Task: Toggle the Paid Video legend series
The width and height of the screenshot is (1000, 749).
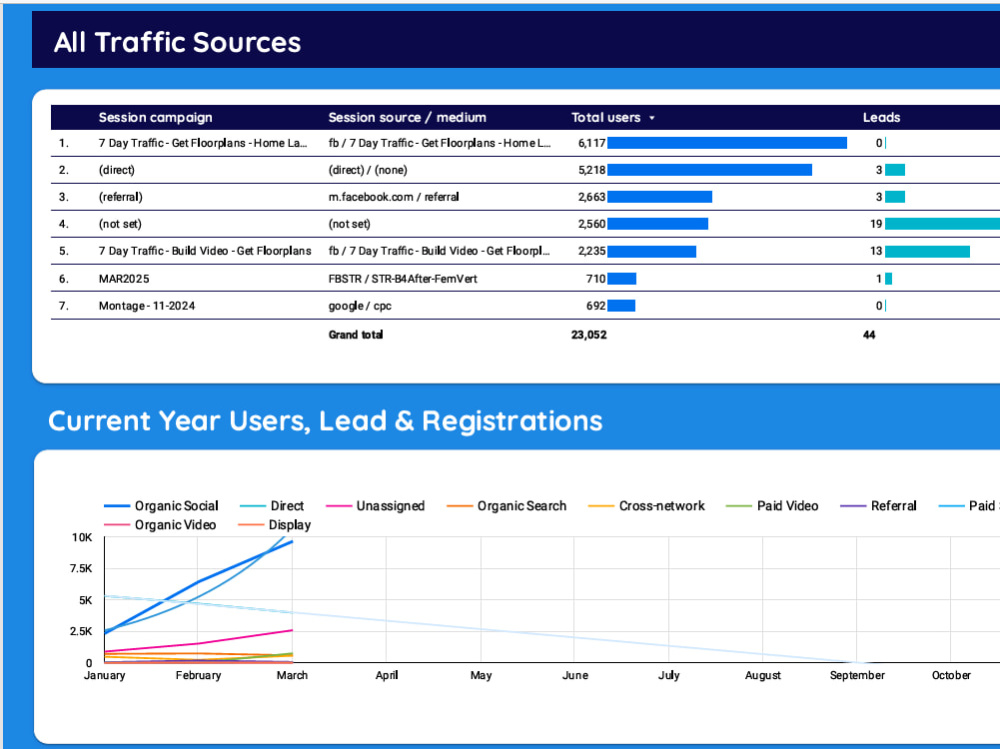Action: point(772,506)
